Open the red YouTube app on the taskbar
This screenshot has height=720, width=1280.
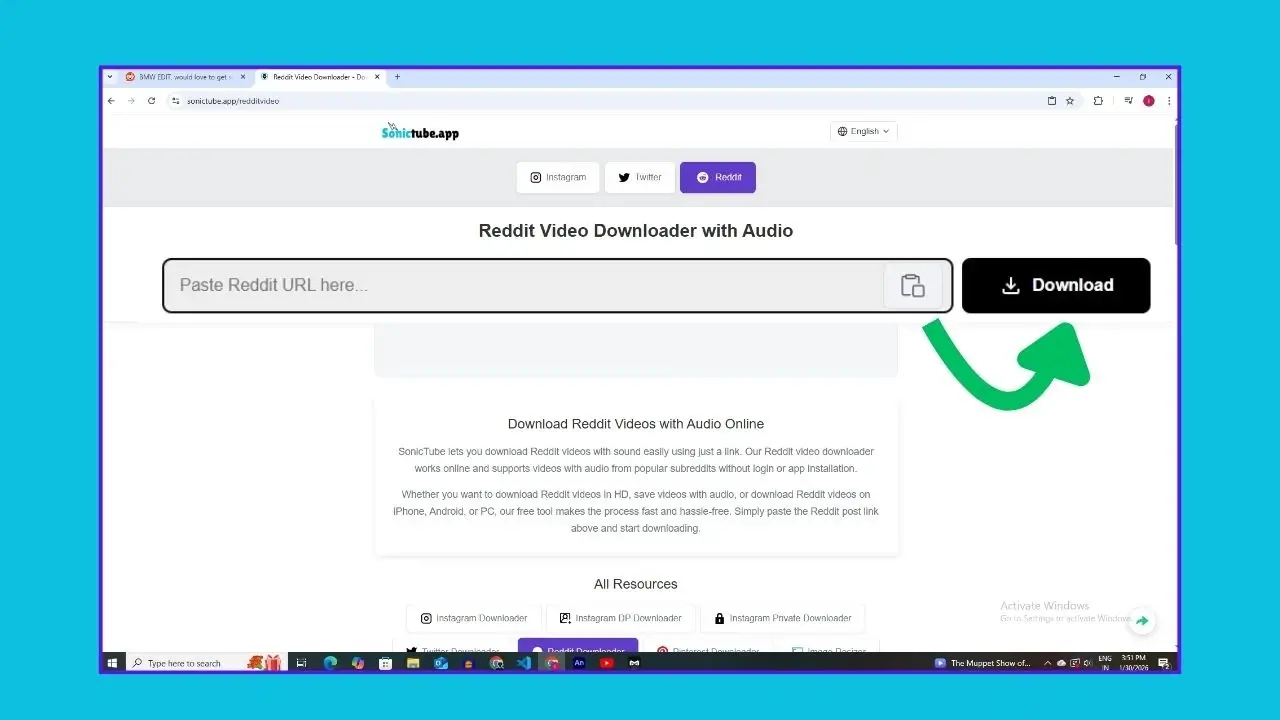click(x=606, y=663)
